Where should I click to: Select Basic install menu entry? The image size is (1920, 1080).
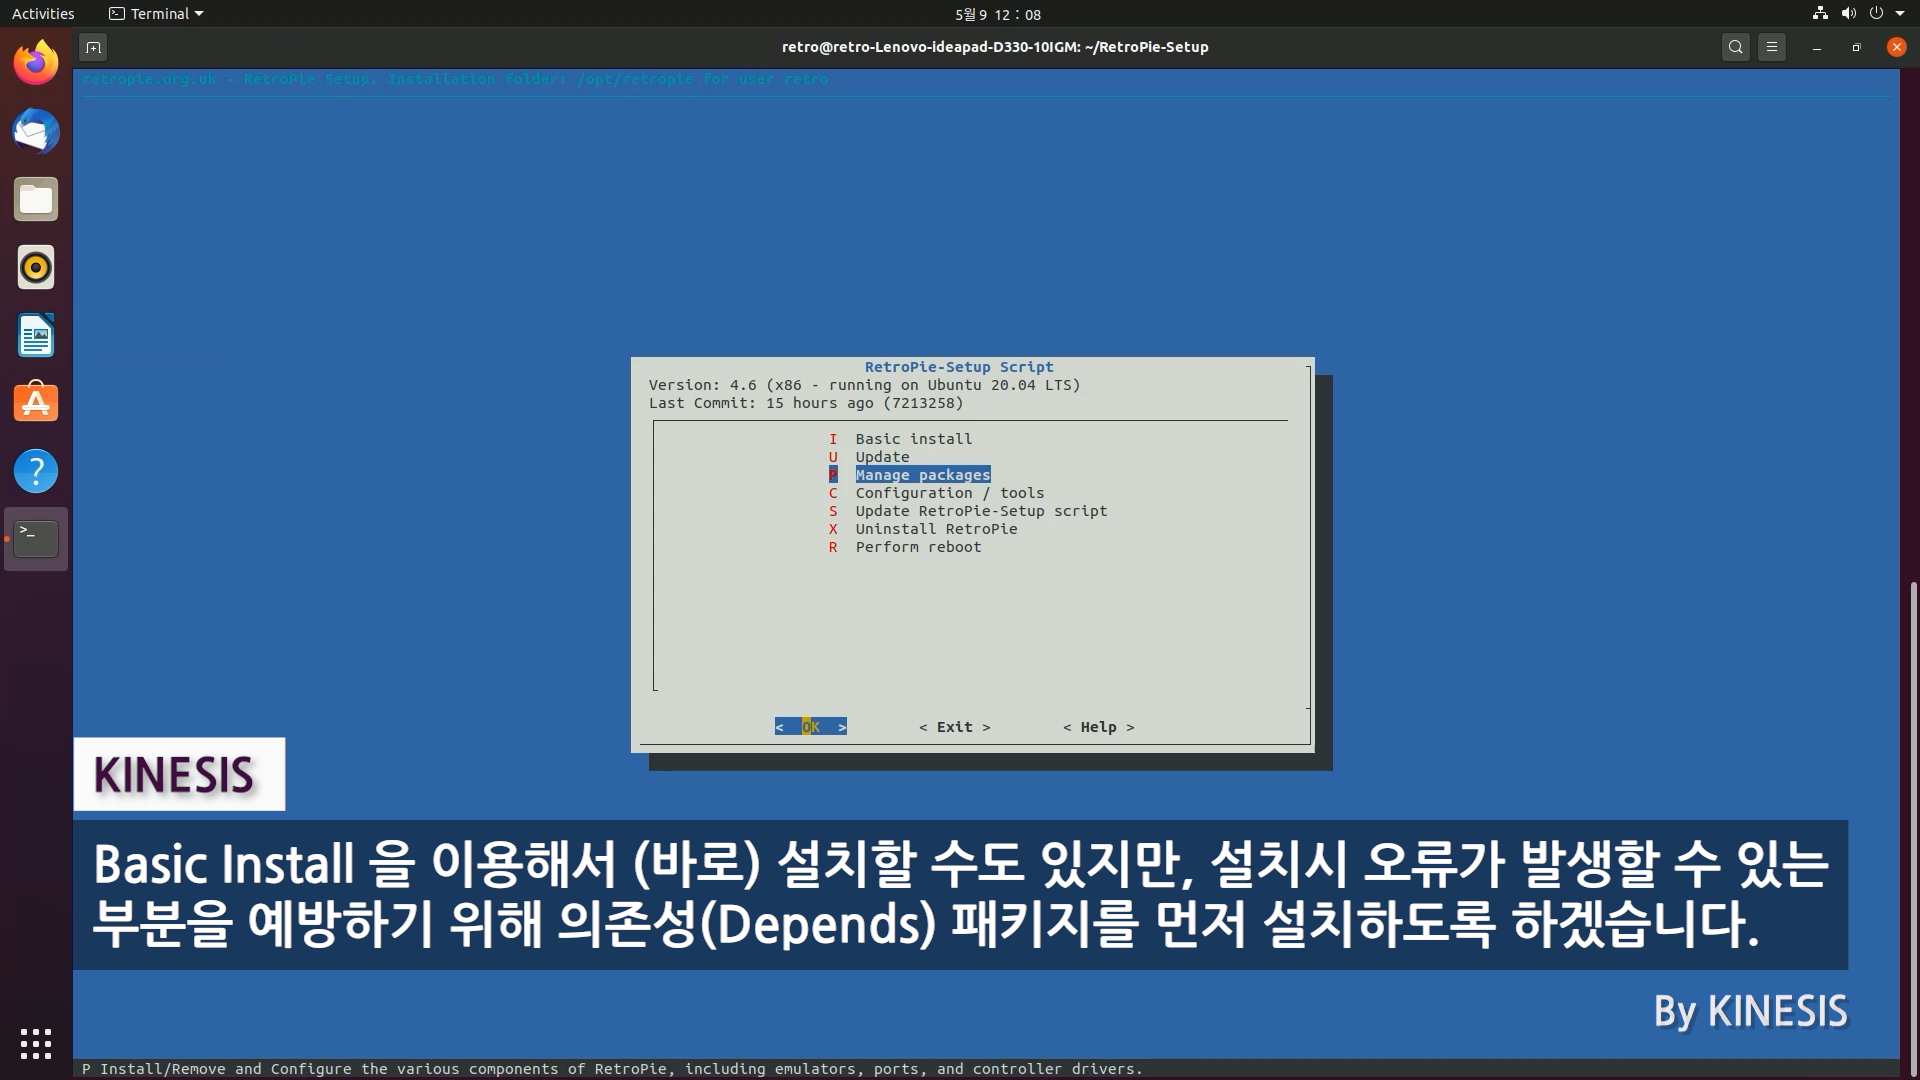(913, 439)
